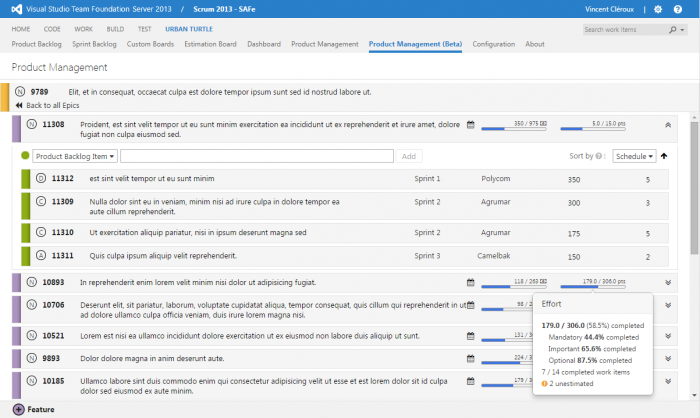The image size is (700, 418).
Task: Open calendar icon for feature 10706
Action: tap(471, 305)
